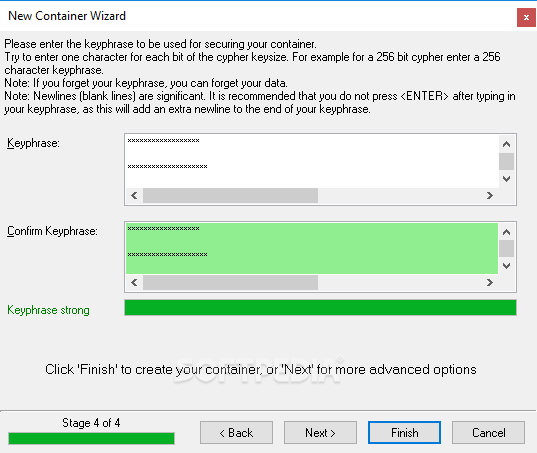Click right arrow of Confirm Keyphrase horizontal scrollbar
Viewport: 537px width, 453px height.
(490, 282)
